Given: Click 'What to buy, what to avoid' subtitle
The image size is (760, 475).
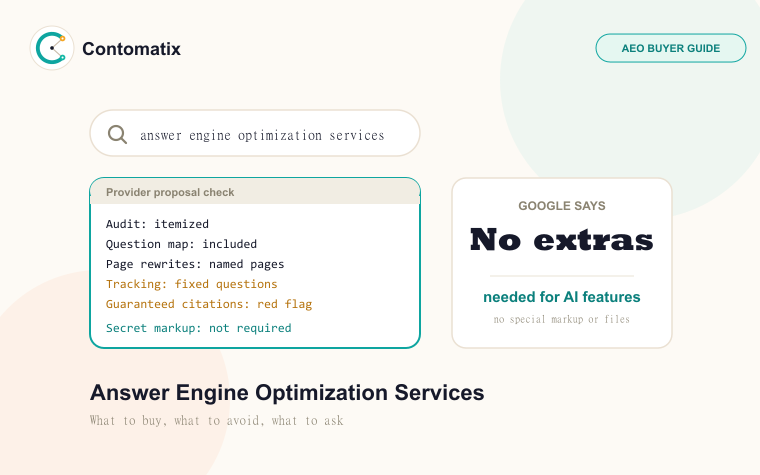Looking at the screenshot, I should [x=217, y=420].
